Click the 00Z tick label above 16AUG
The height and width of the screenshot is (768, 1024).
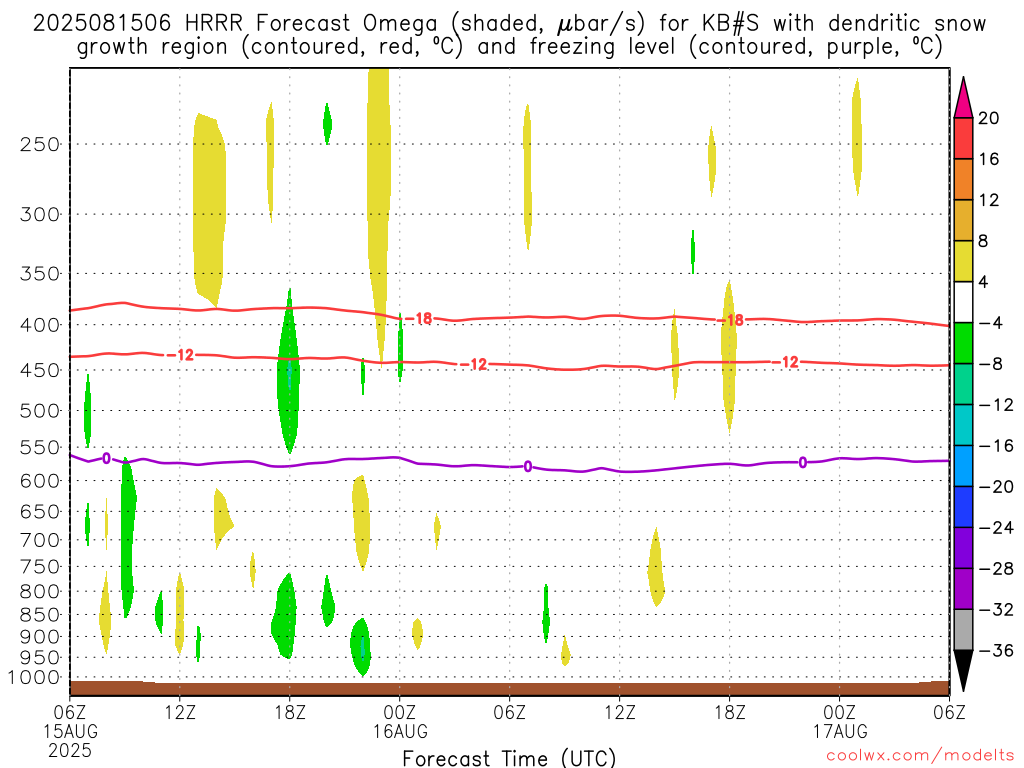point(400,712)
